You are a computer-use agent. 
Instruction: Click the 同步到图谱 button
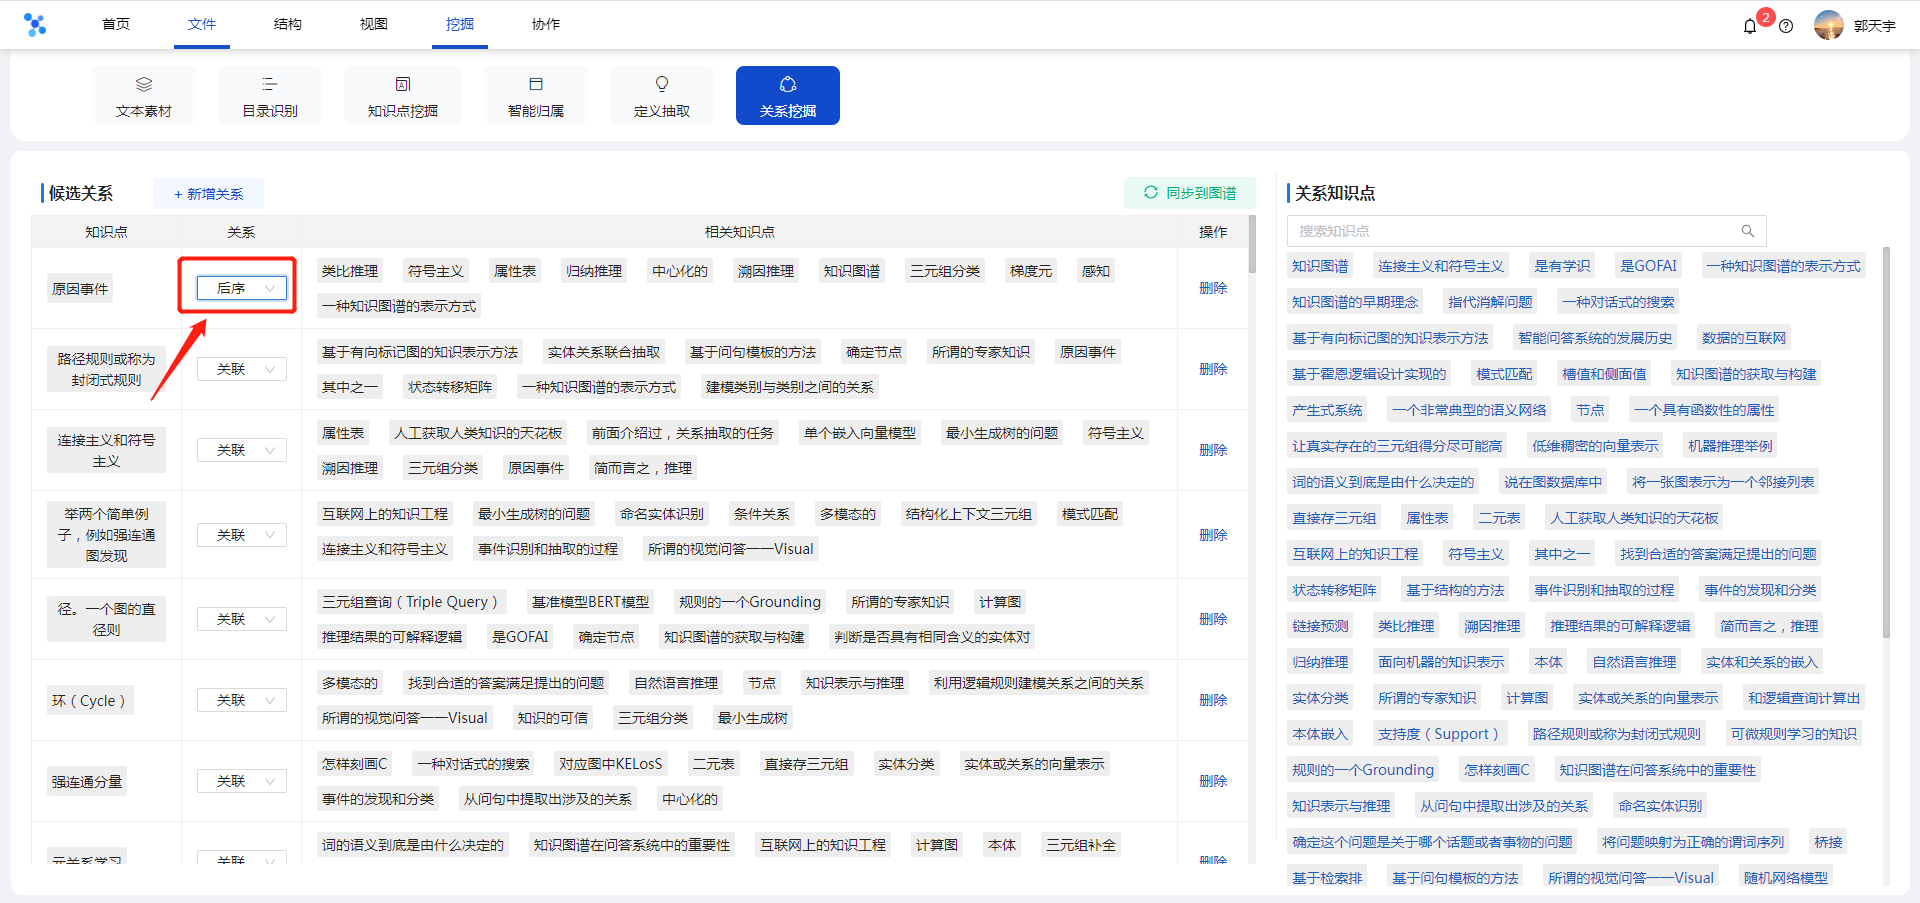1190,193
